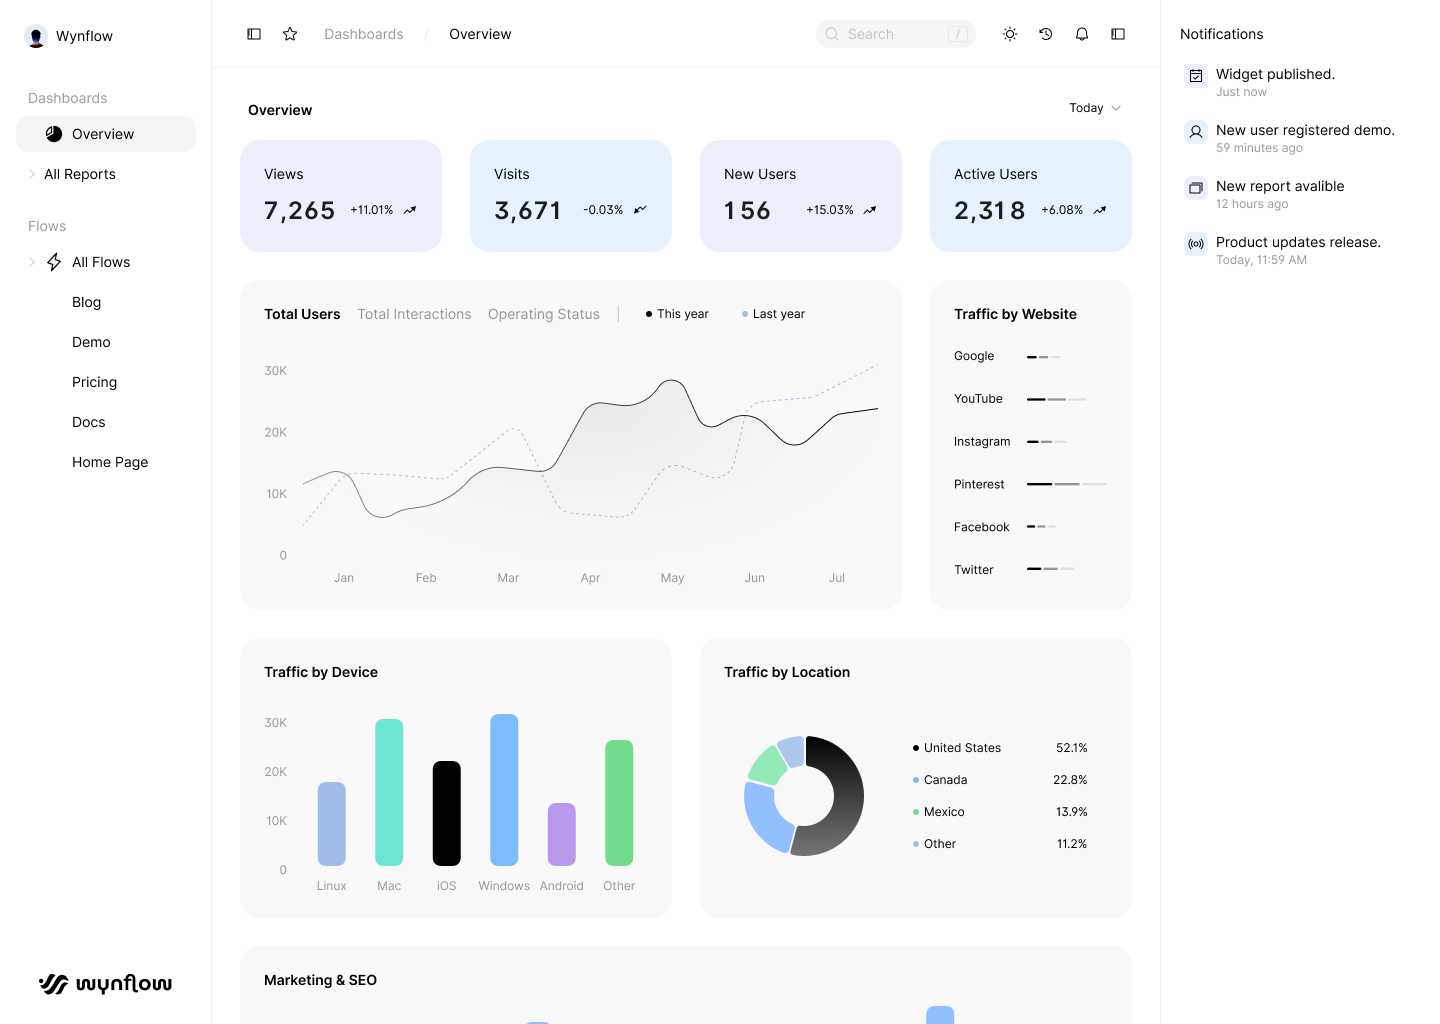Switch to Total Users tab

(302, 314)
